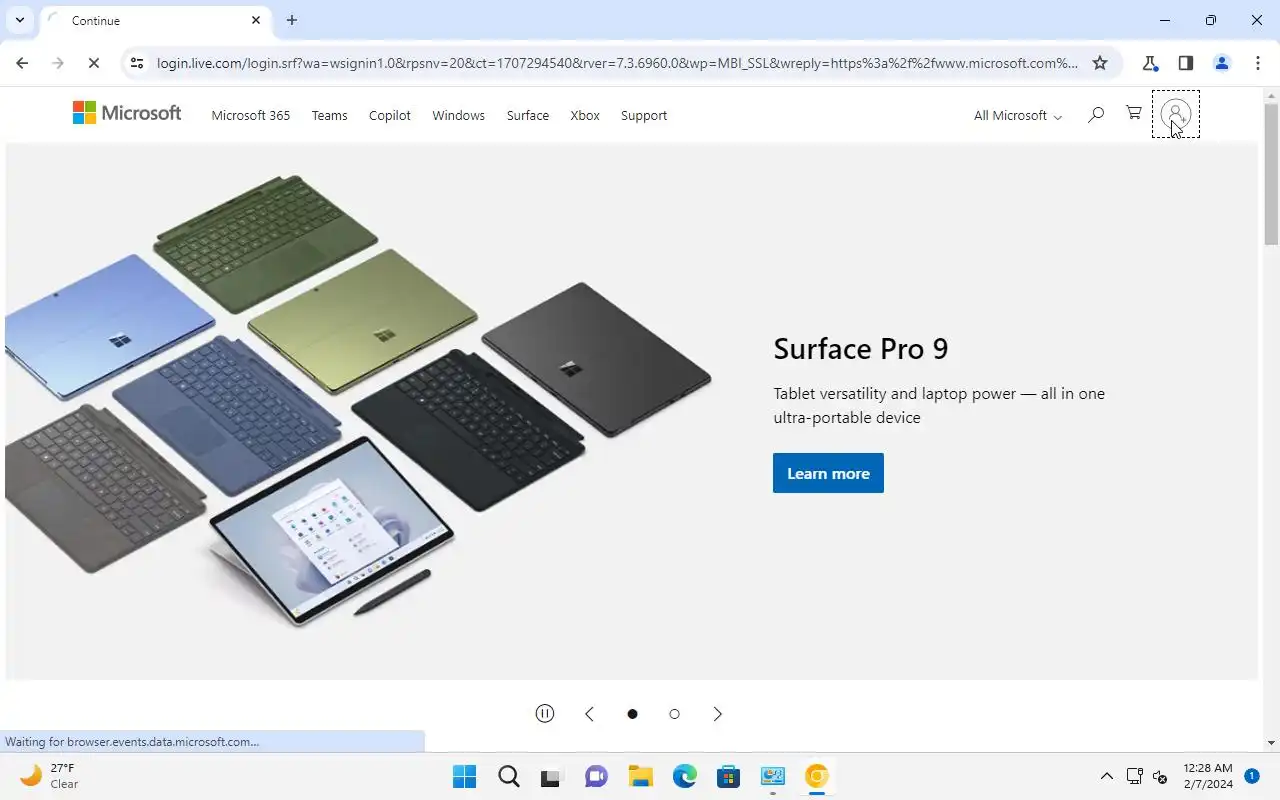Screen dimensions: 1280x800
Task: Click the browser forward arrow
Action: tap(58, 63)
